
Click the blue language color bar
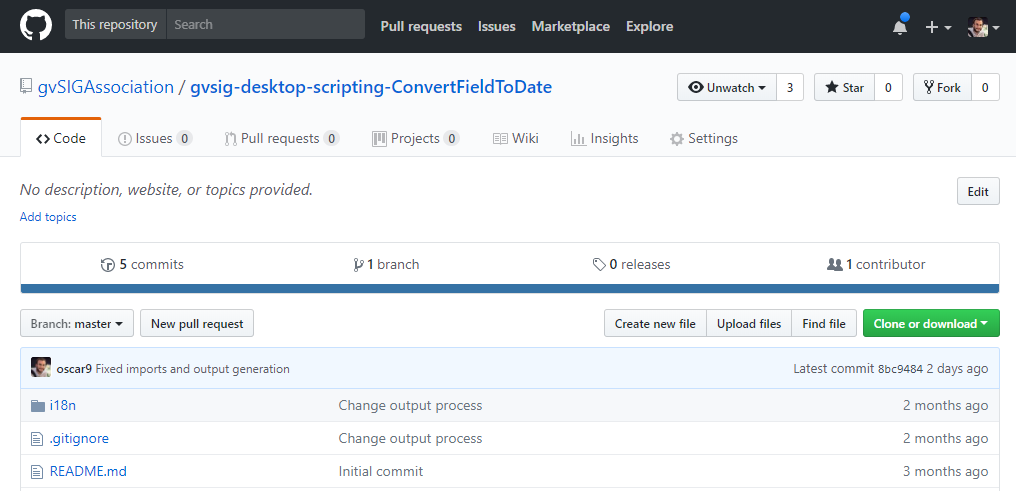(509, 289)
